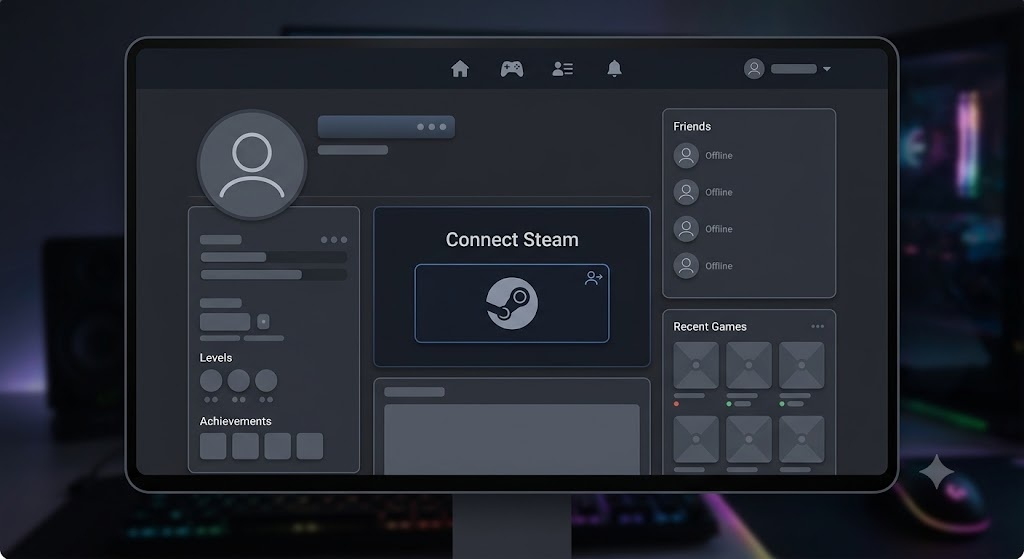Open the second Achievements square tile
This screenshot has height=559, width=1024.
(x=246, y=446)
